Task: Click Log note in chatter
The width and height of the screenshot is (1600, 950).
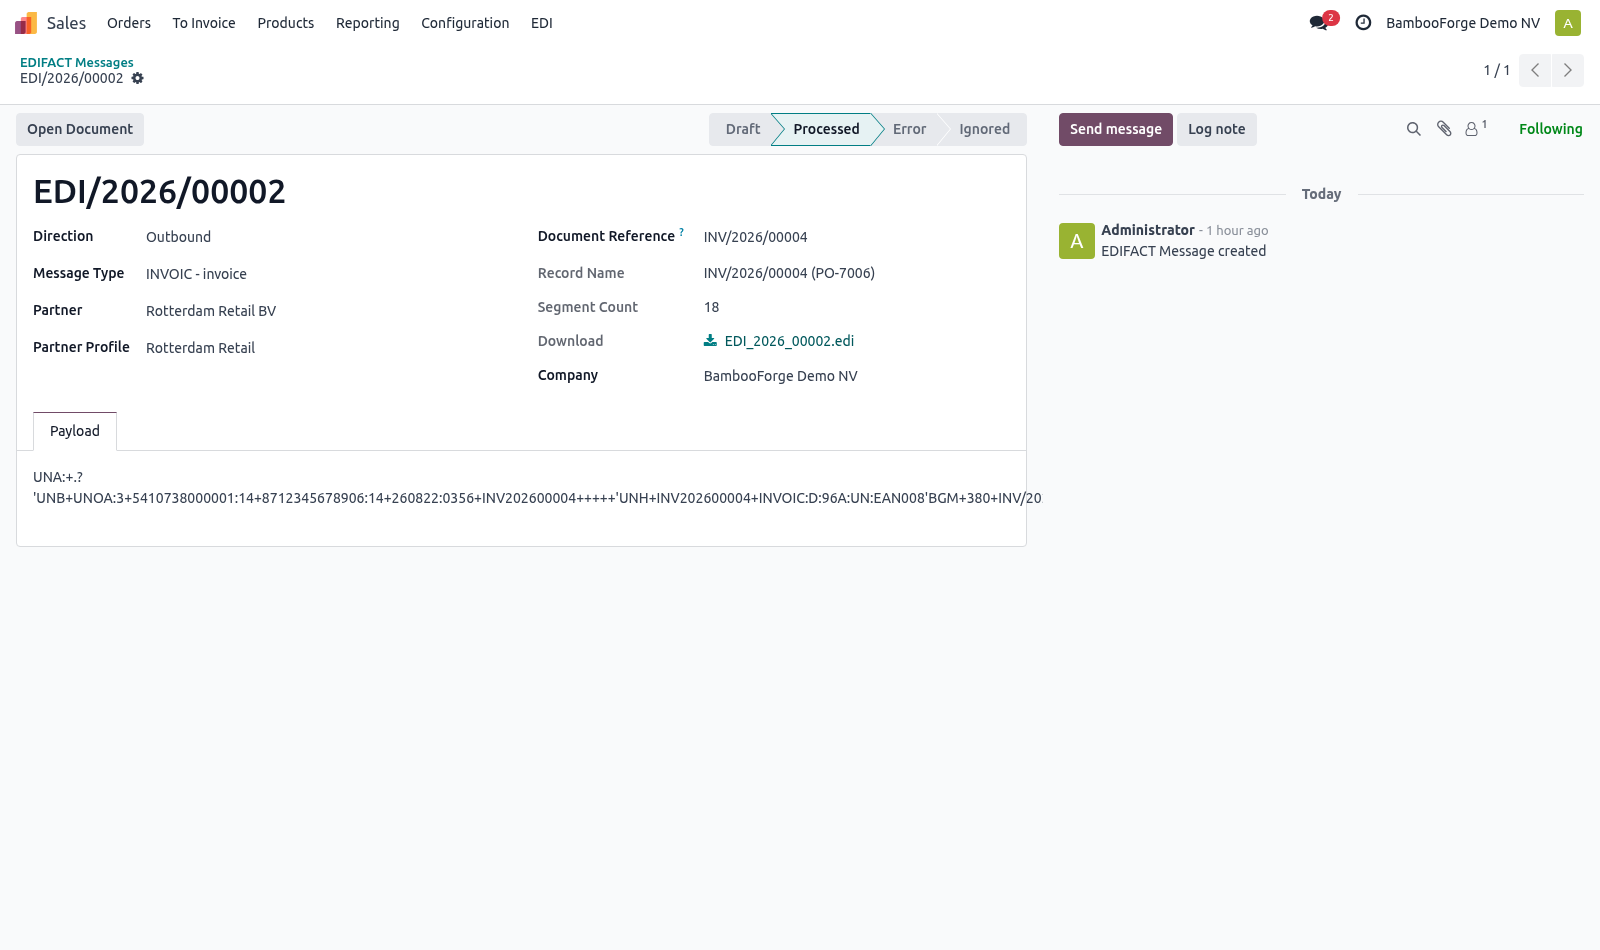Action: 1217,129
